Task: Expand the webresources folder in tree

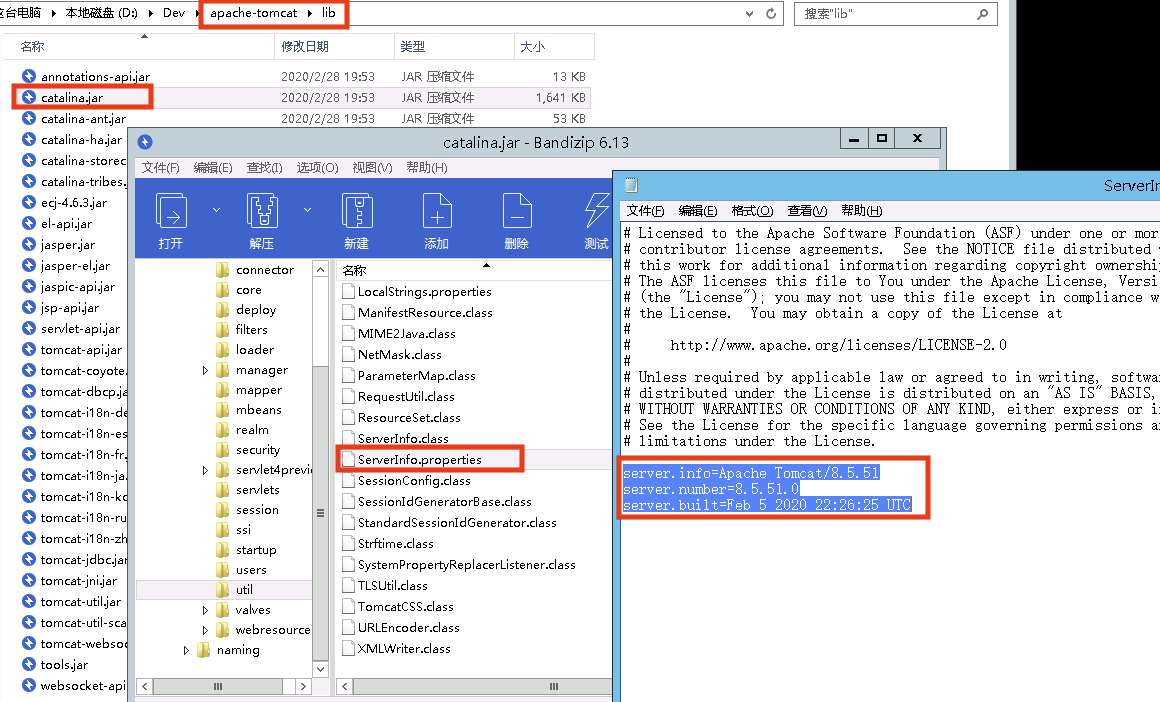Action: 205,630
